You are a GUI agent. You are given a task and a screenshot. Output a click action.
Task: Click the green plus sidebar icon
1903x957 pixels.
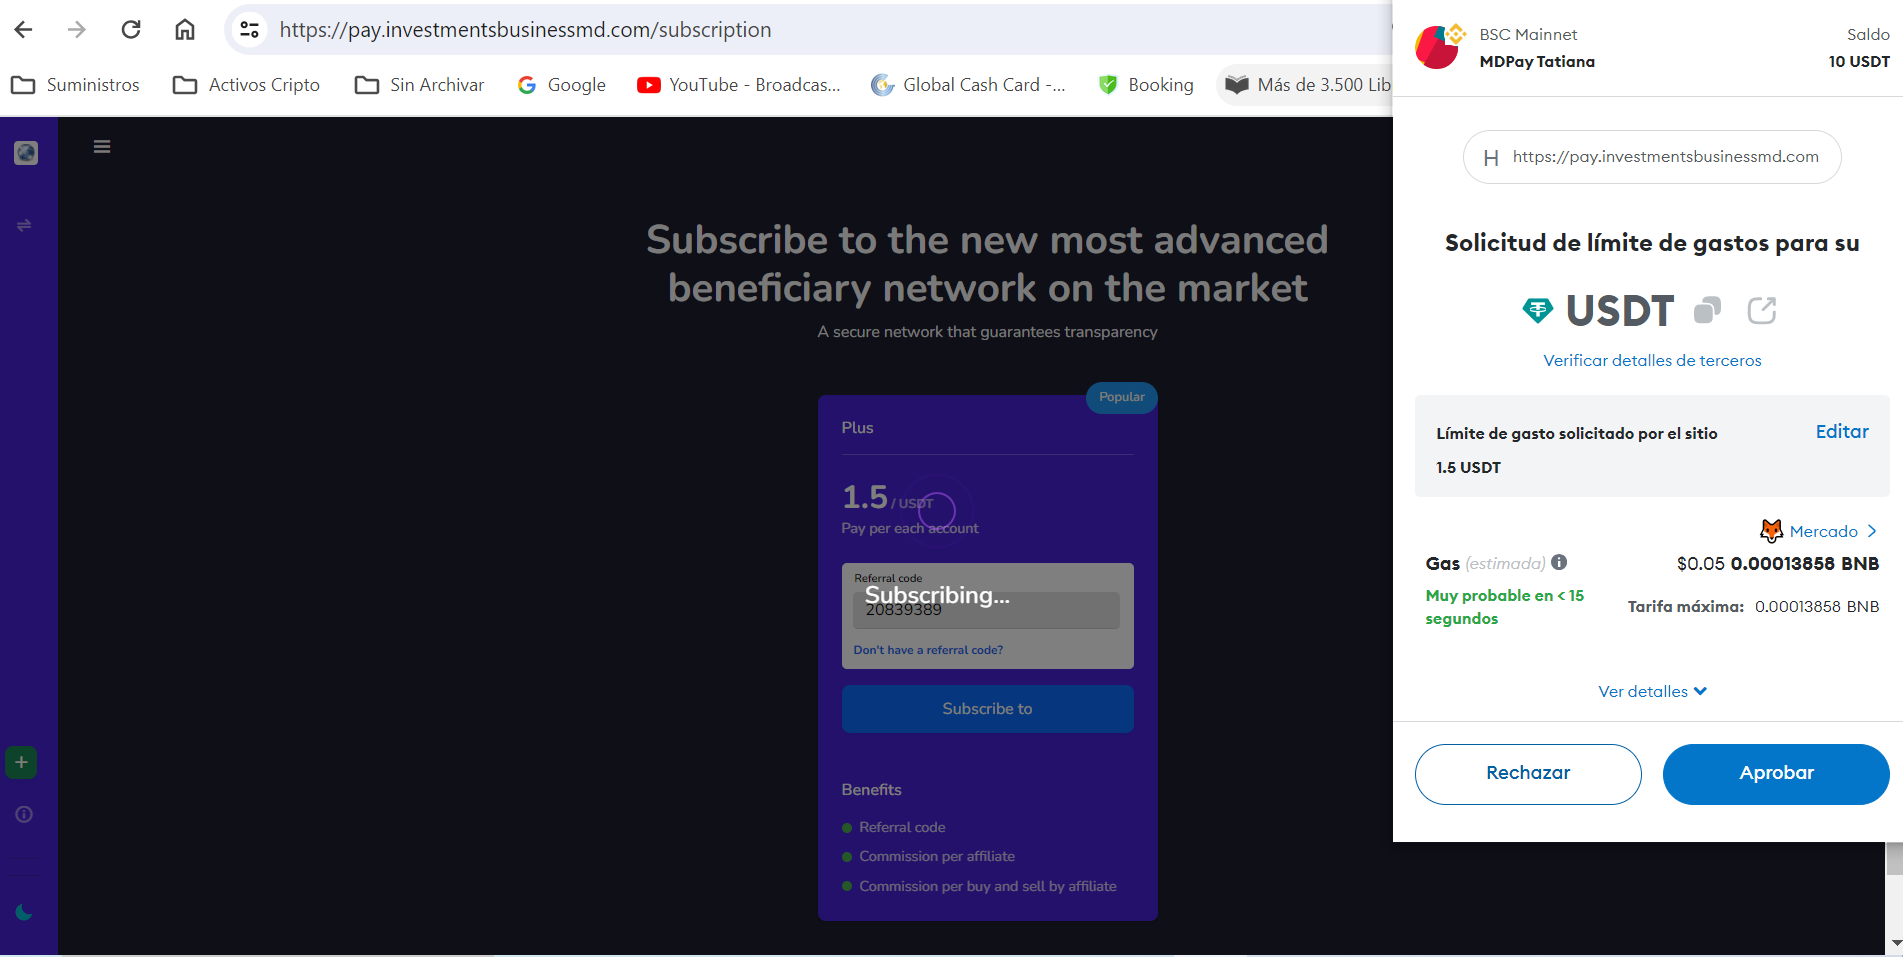tap(22, 762)
